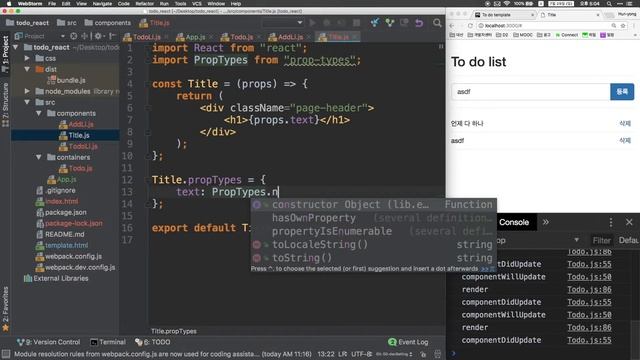Open the File menu in WebStorm
This screenshot has height=360, width=640.
pos(52,4)
